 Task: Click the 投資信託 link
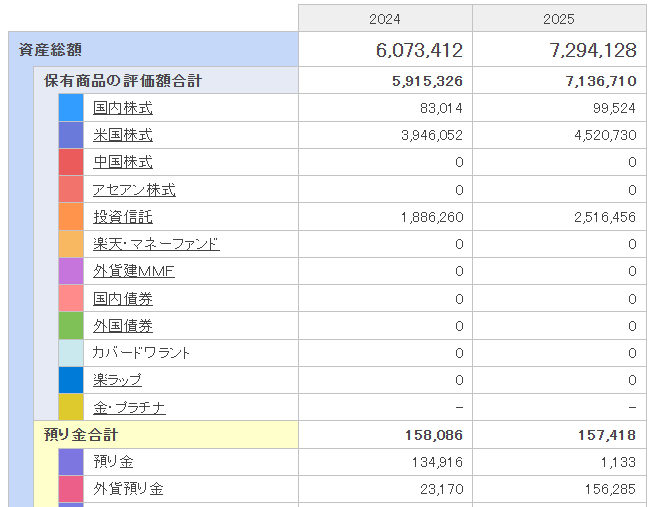[123, 217]
